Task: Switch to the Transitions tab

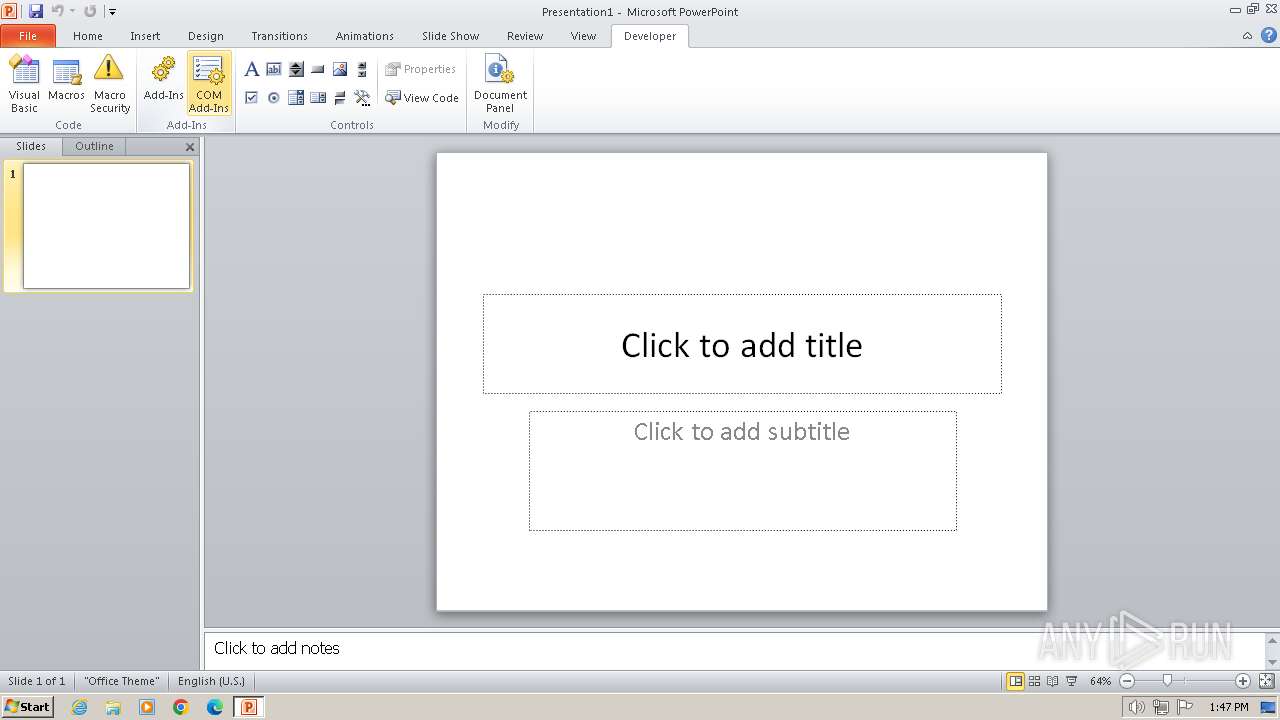Action: [x=279, y=36]
